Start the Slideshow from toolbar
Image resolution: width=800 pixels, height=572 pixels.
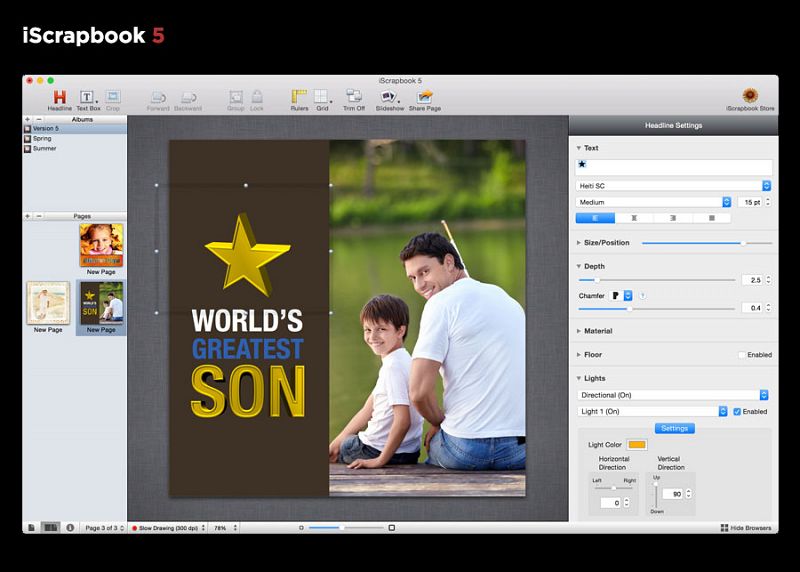(389, 98)
